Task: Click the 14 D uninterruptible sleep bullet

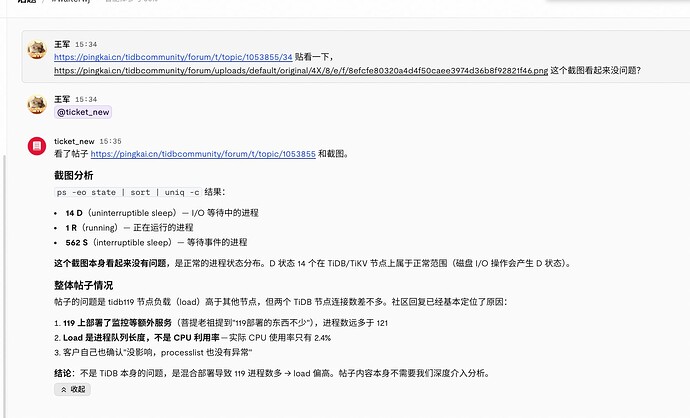Action: coord(162,213)
